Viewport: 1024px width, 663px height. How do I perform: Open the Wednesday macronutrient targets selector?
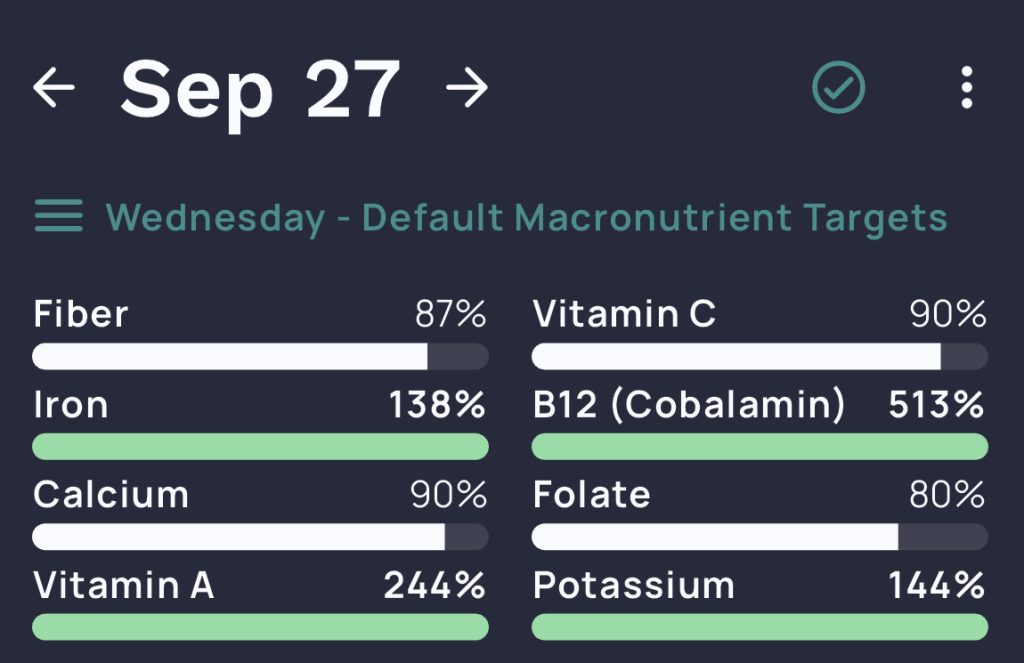(x=525, y=217)
